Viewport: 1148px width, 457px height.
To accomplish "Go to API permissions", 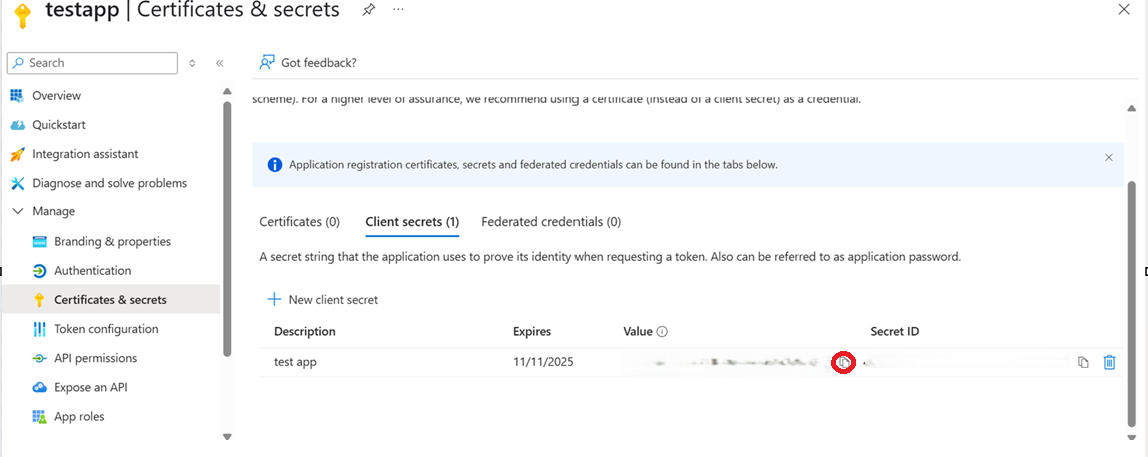I will point(95,358).
